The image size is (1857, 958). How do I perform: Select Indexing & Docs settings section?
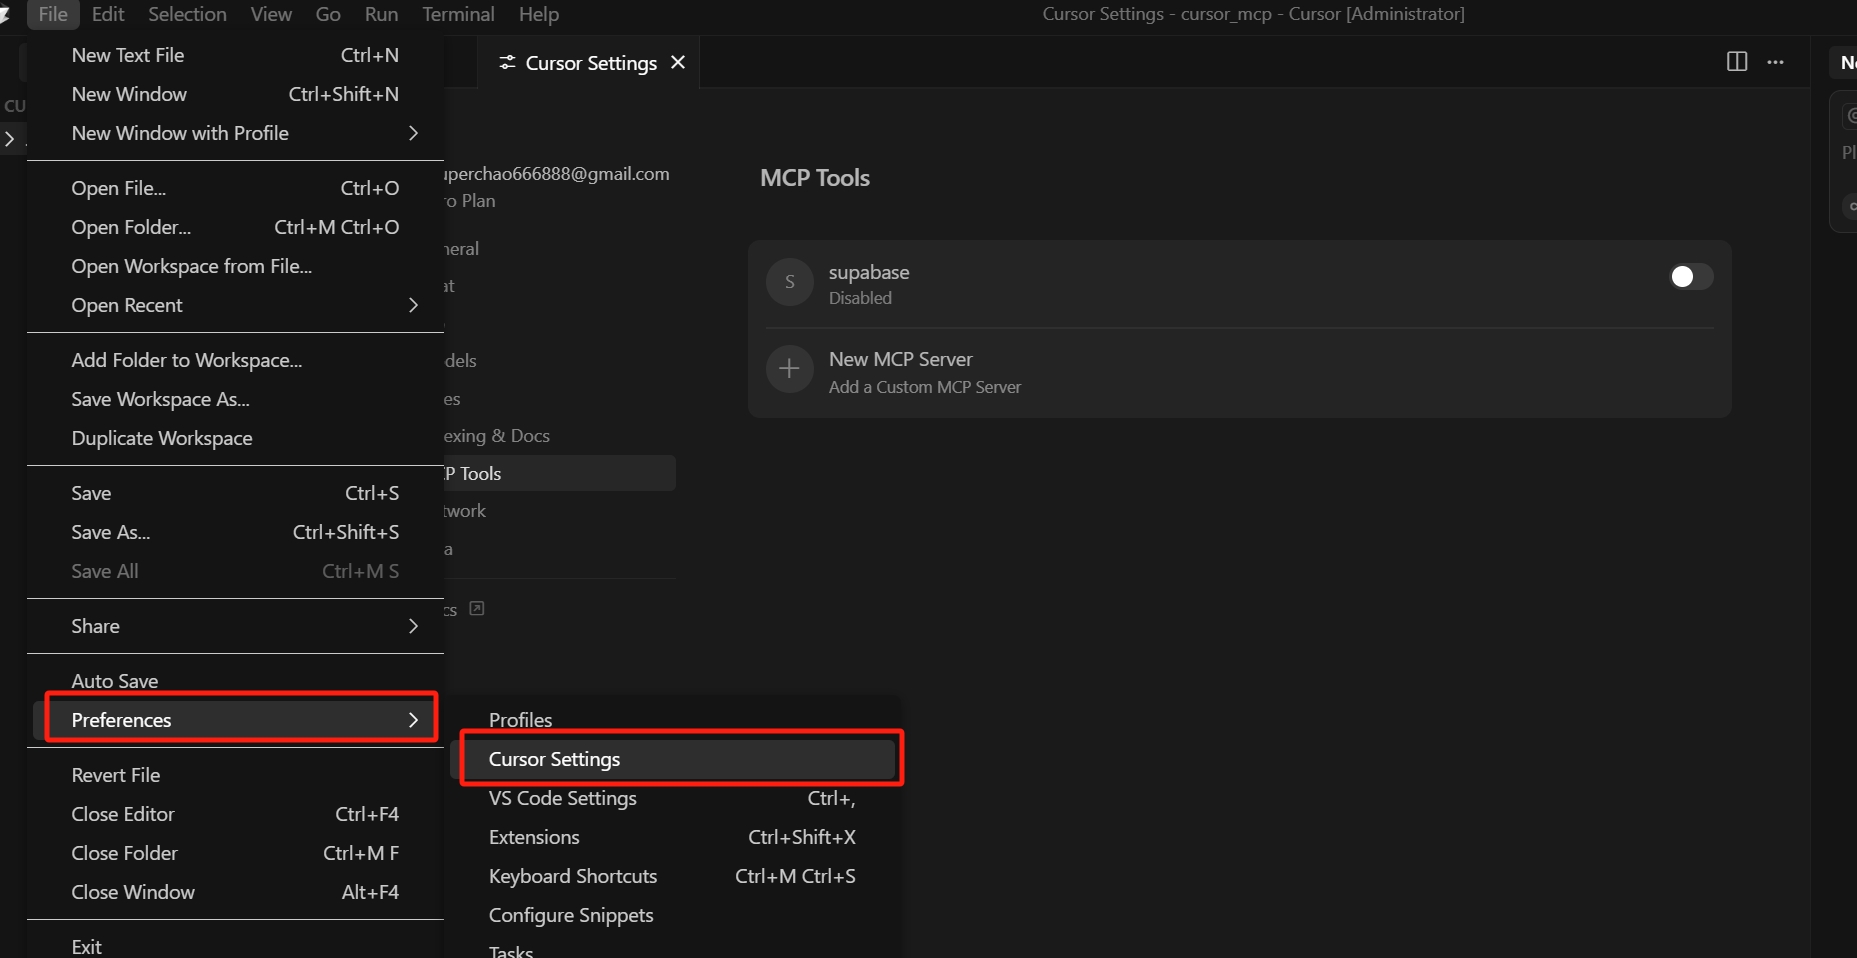tap(497, 436)
